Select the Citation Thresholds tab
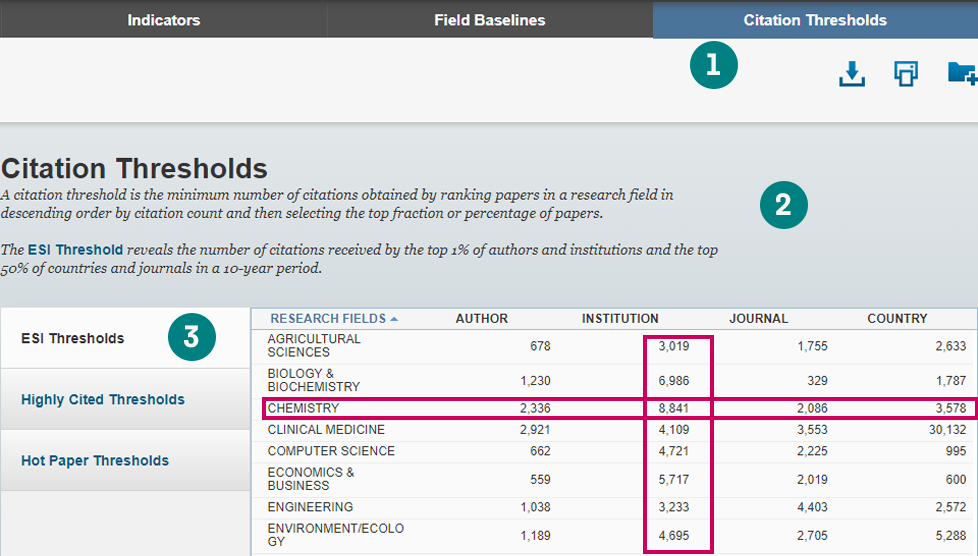 tap(815, 20)
